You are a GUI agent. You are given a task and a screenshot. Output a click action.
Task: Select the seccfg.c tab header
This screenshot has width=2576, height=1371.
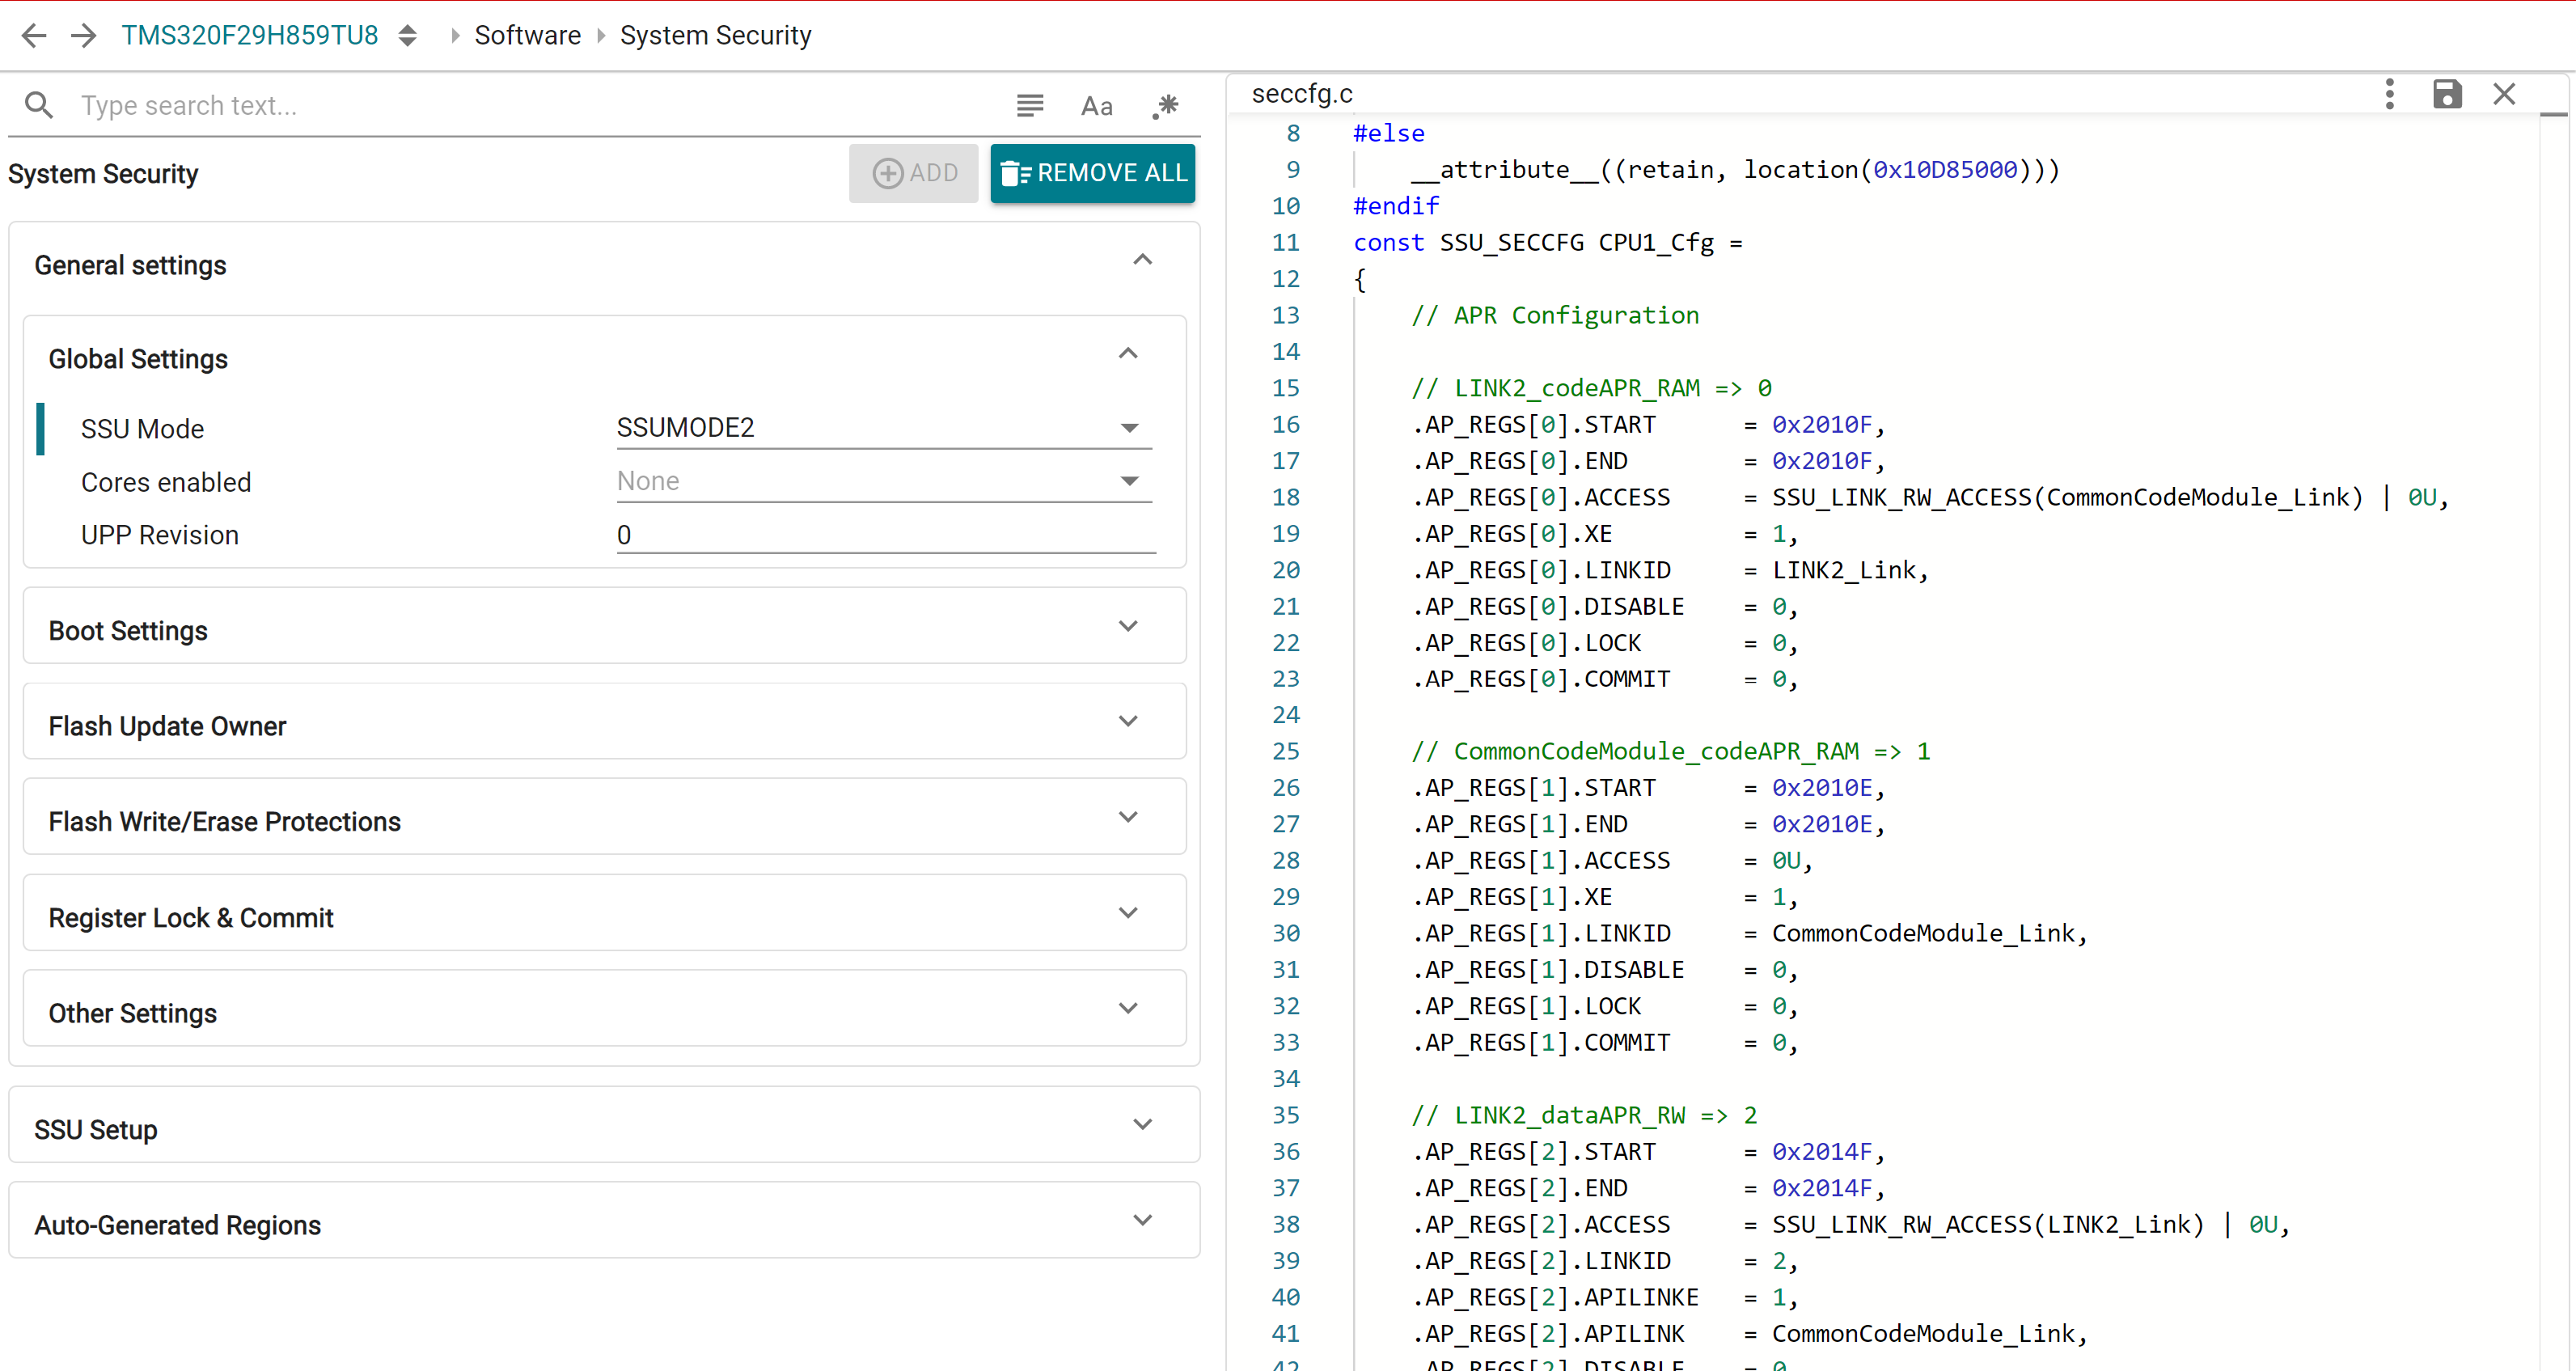[x=1301, y=93]
